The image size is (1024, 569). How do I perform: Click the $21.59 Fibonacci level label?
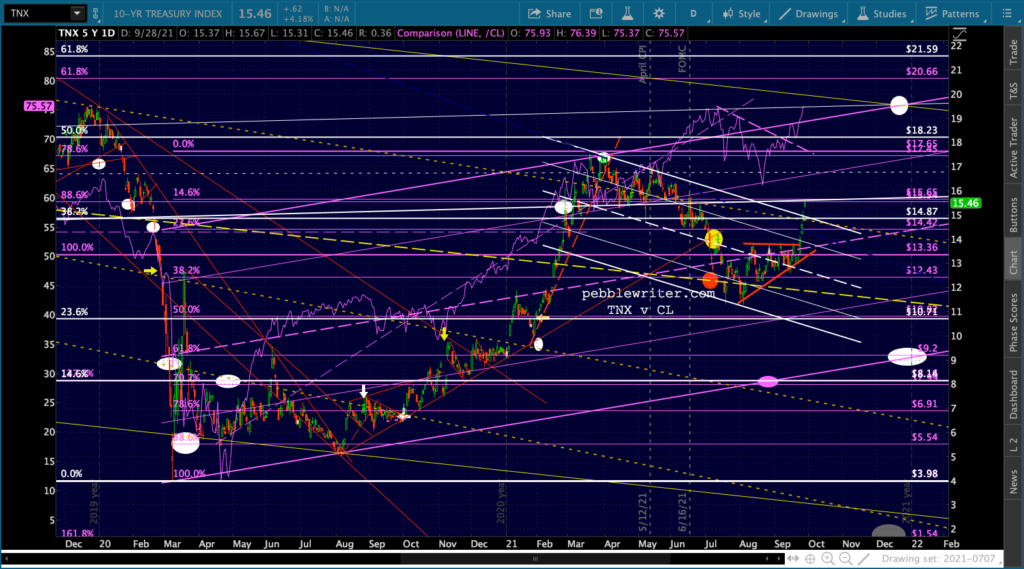921,49
